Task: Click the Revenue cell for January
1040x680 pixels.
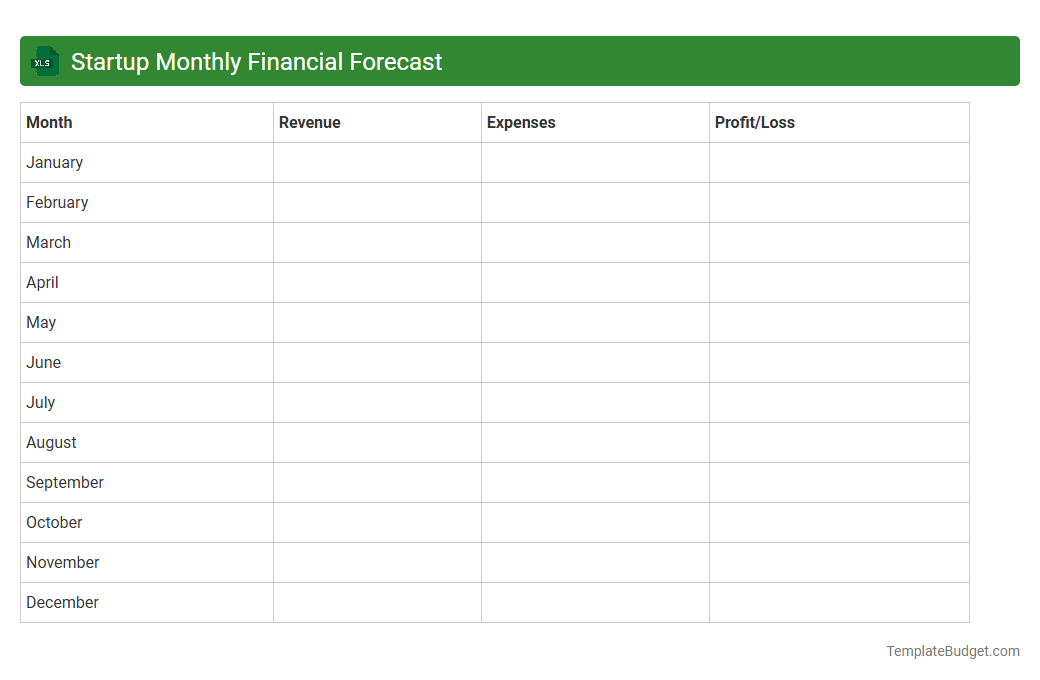Action: (x=377, y=162)
